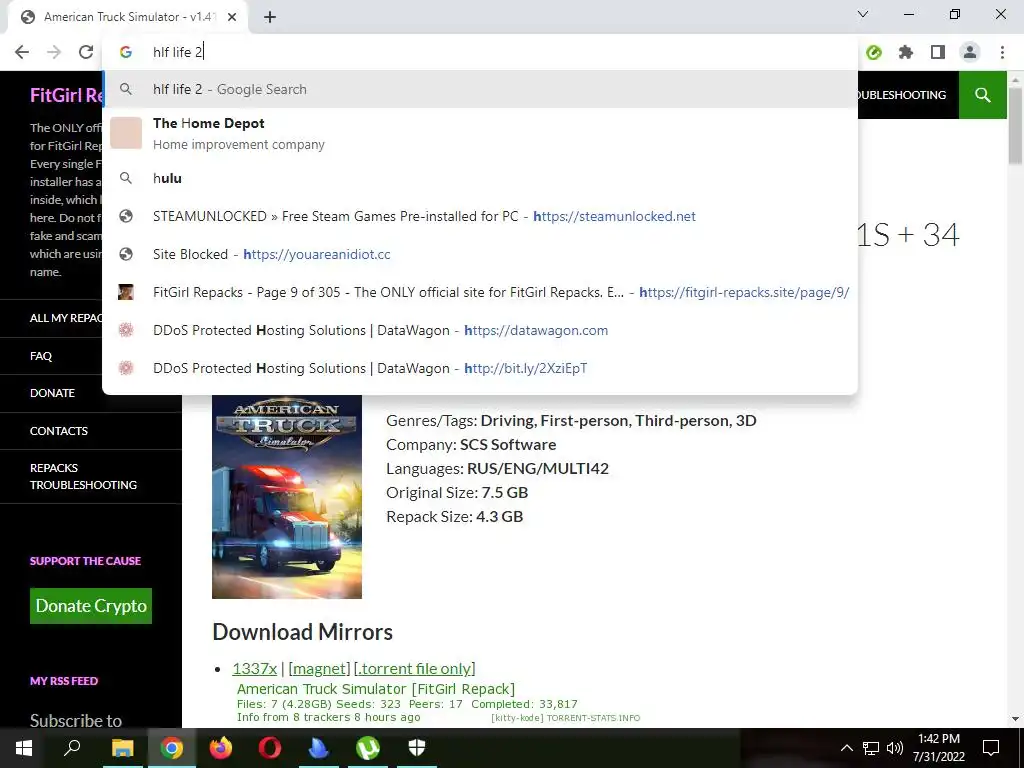
Task: Click the 'Repack Size: 4.3 GB' text
Action: [x=455, y=517]
